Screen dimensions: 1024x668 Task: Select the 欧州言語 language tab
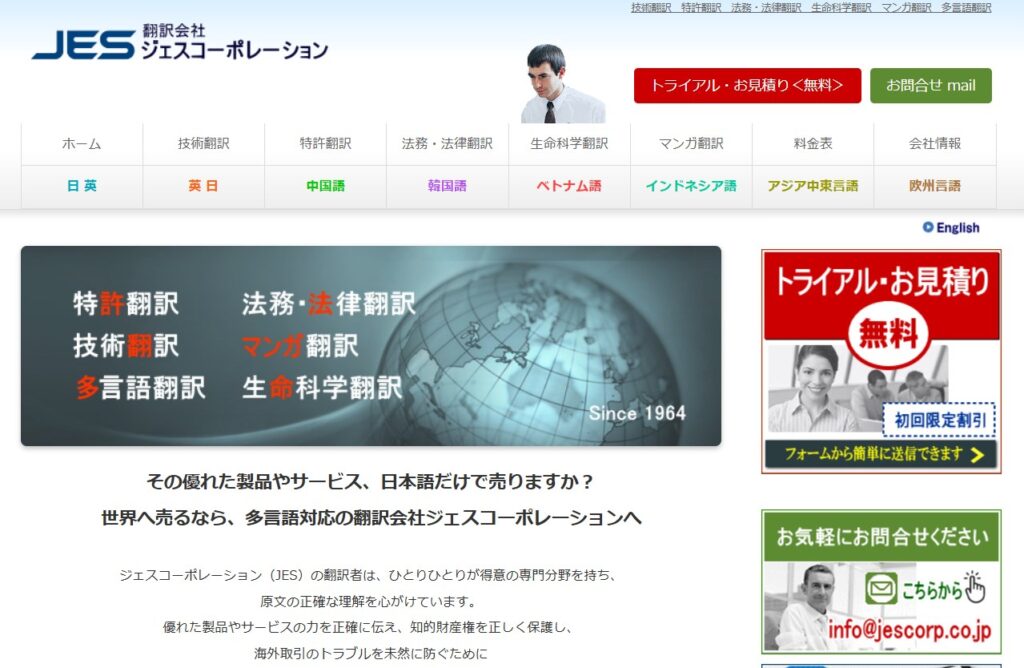tap(935, 186)
